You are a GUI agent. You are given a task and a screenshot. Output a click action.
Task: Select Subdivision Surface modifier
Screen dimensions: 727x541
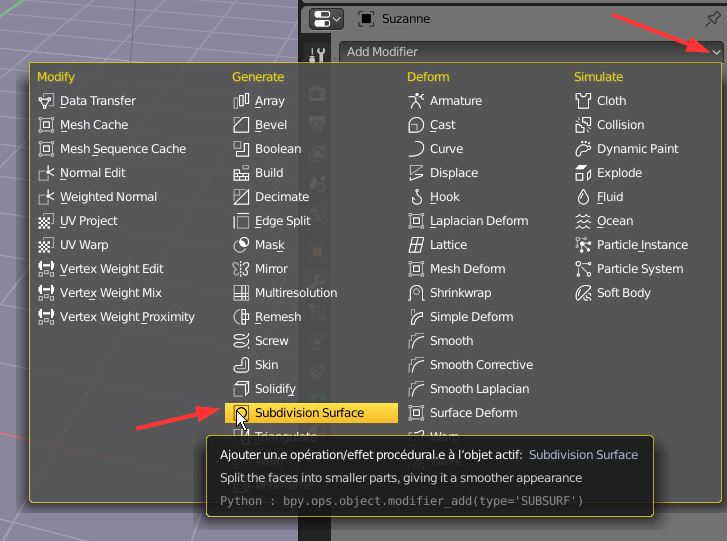(311, 413)
